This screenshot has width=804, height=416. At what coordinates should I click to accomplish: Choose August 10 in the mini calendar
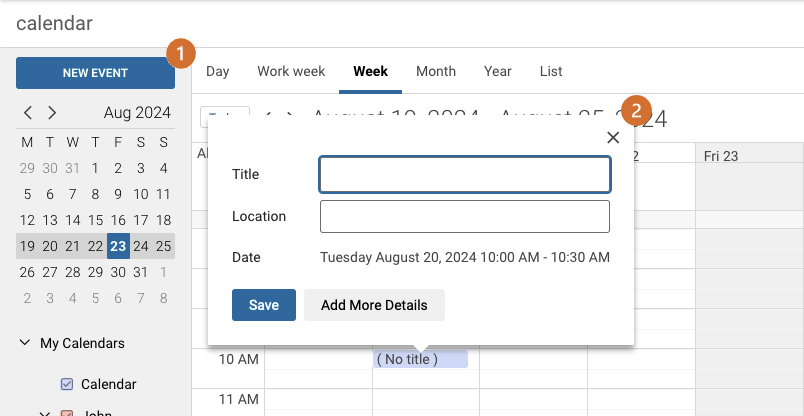tap(140, 194)
